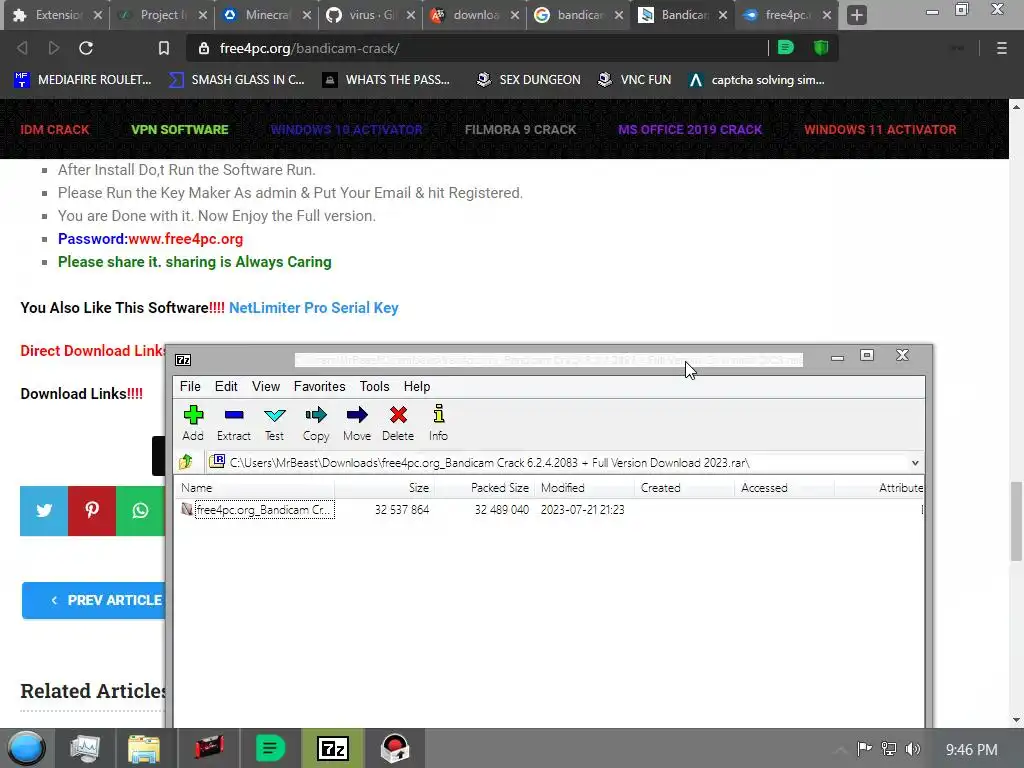Image resolution: width=1024 pixels, height=768 pixels.
Task: Open the Tools menu in 7-Zip
Action: [374, 387]
